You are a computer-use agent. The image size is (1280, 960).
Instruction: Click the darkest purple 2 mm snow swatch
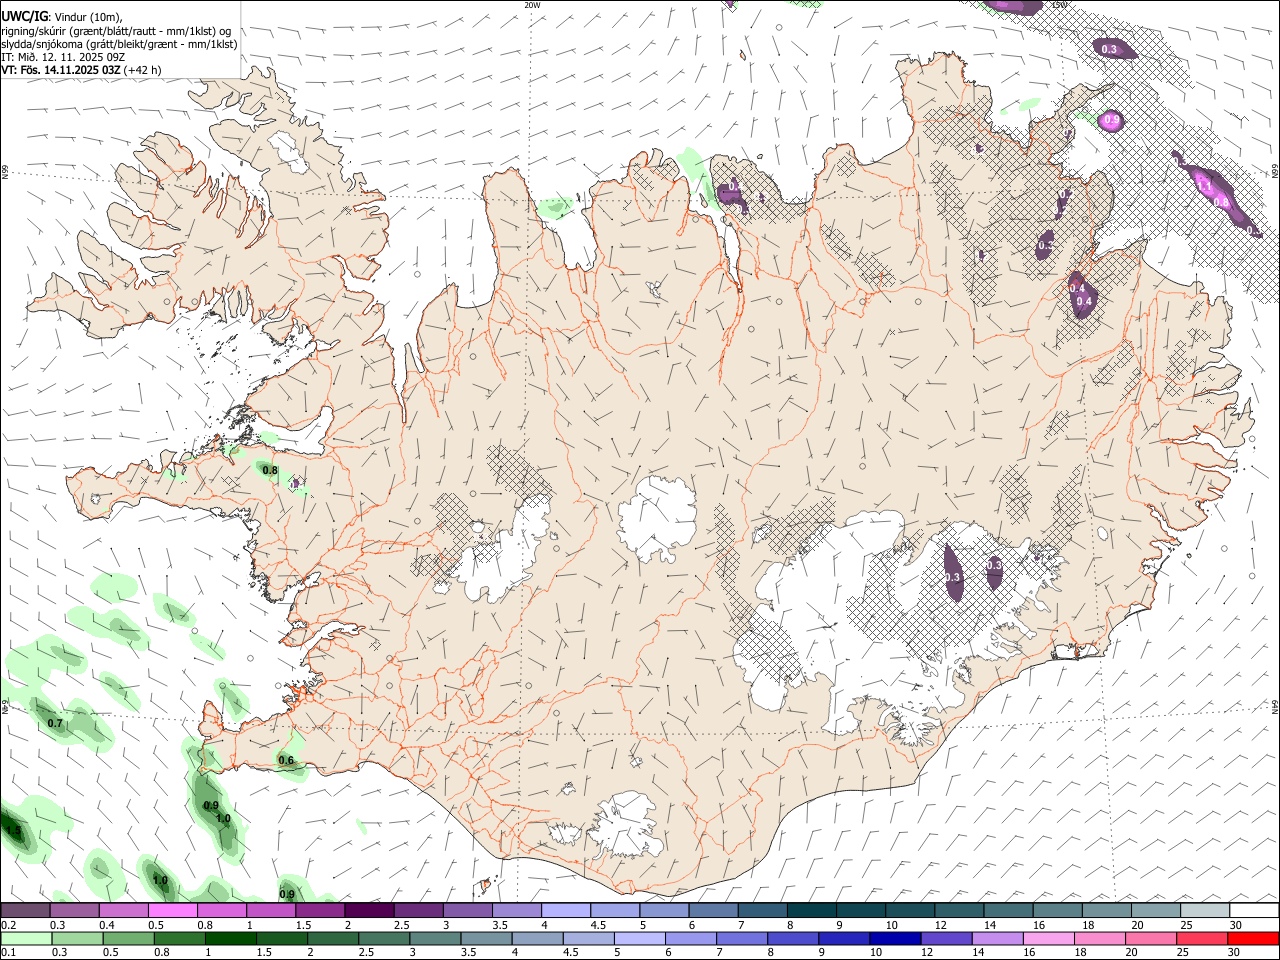369,911
